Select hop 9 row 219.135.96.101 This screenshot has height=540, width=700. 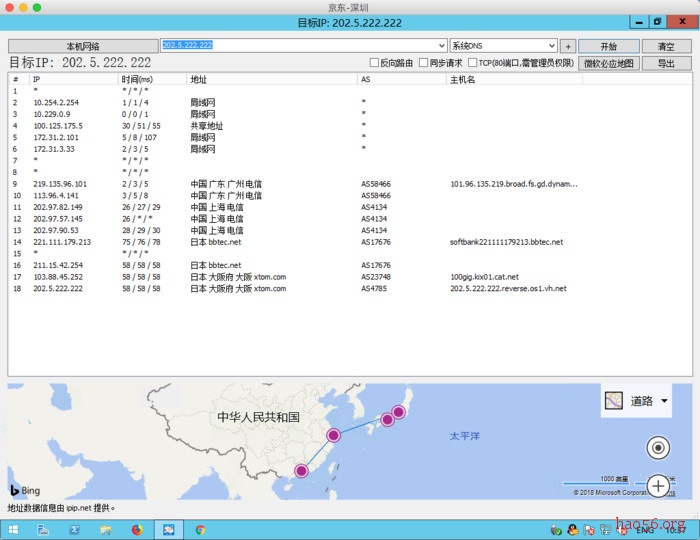[x=350, y=184]
